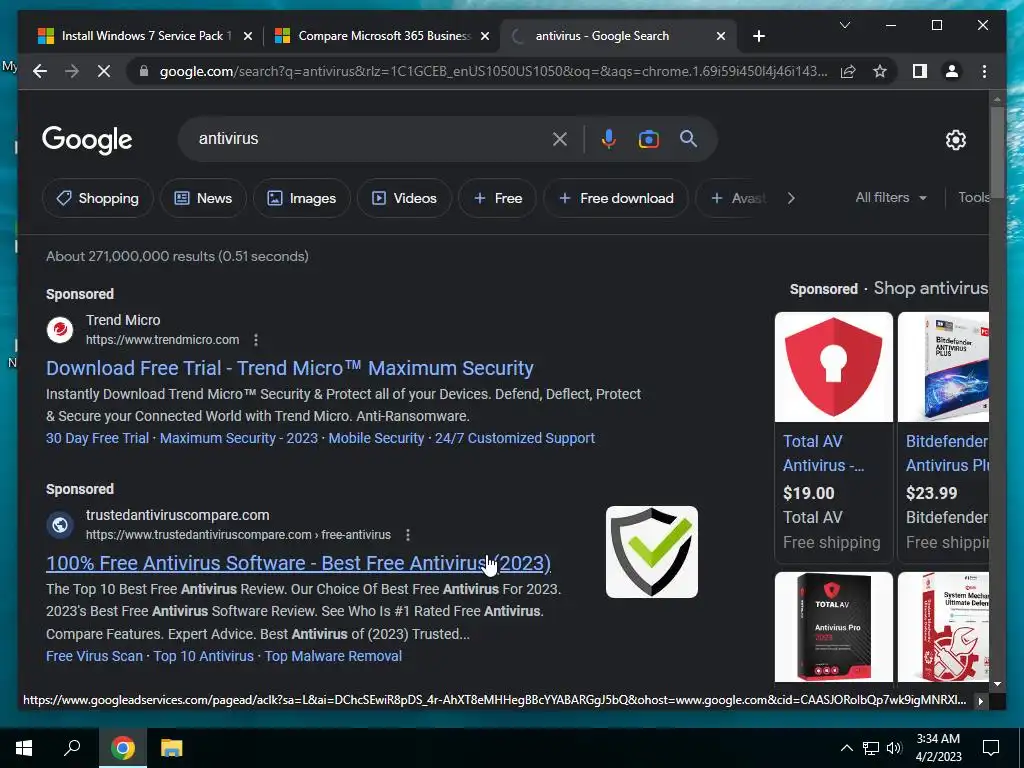Open a new tab with the plus button
Viewport: 1024px width, 768px height.
(759, 36)
